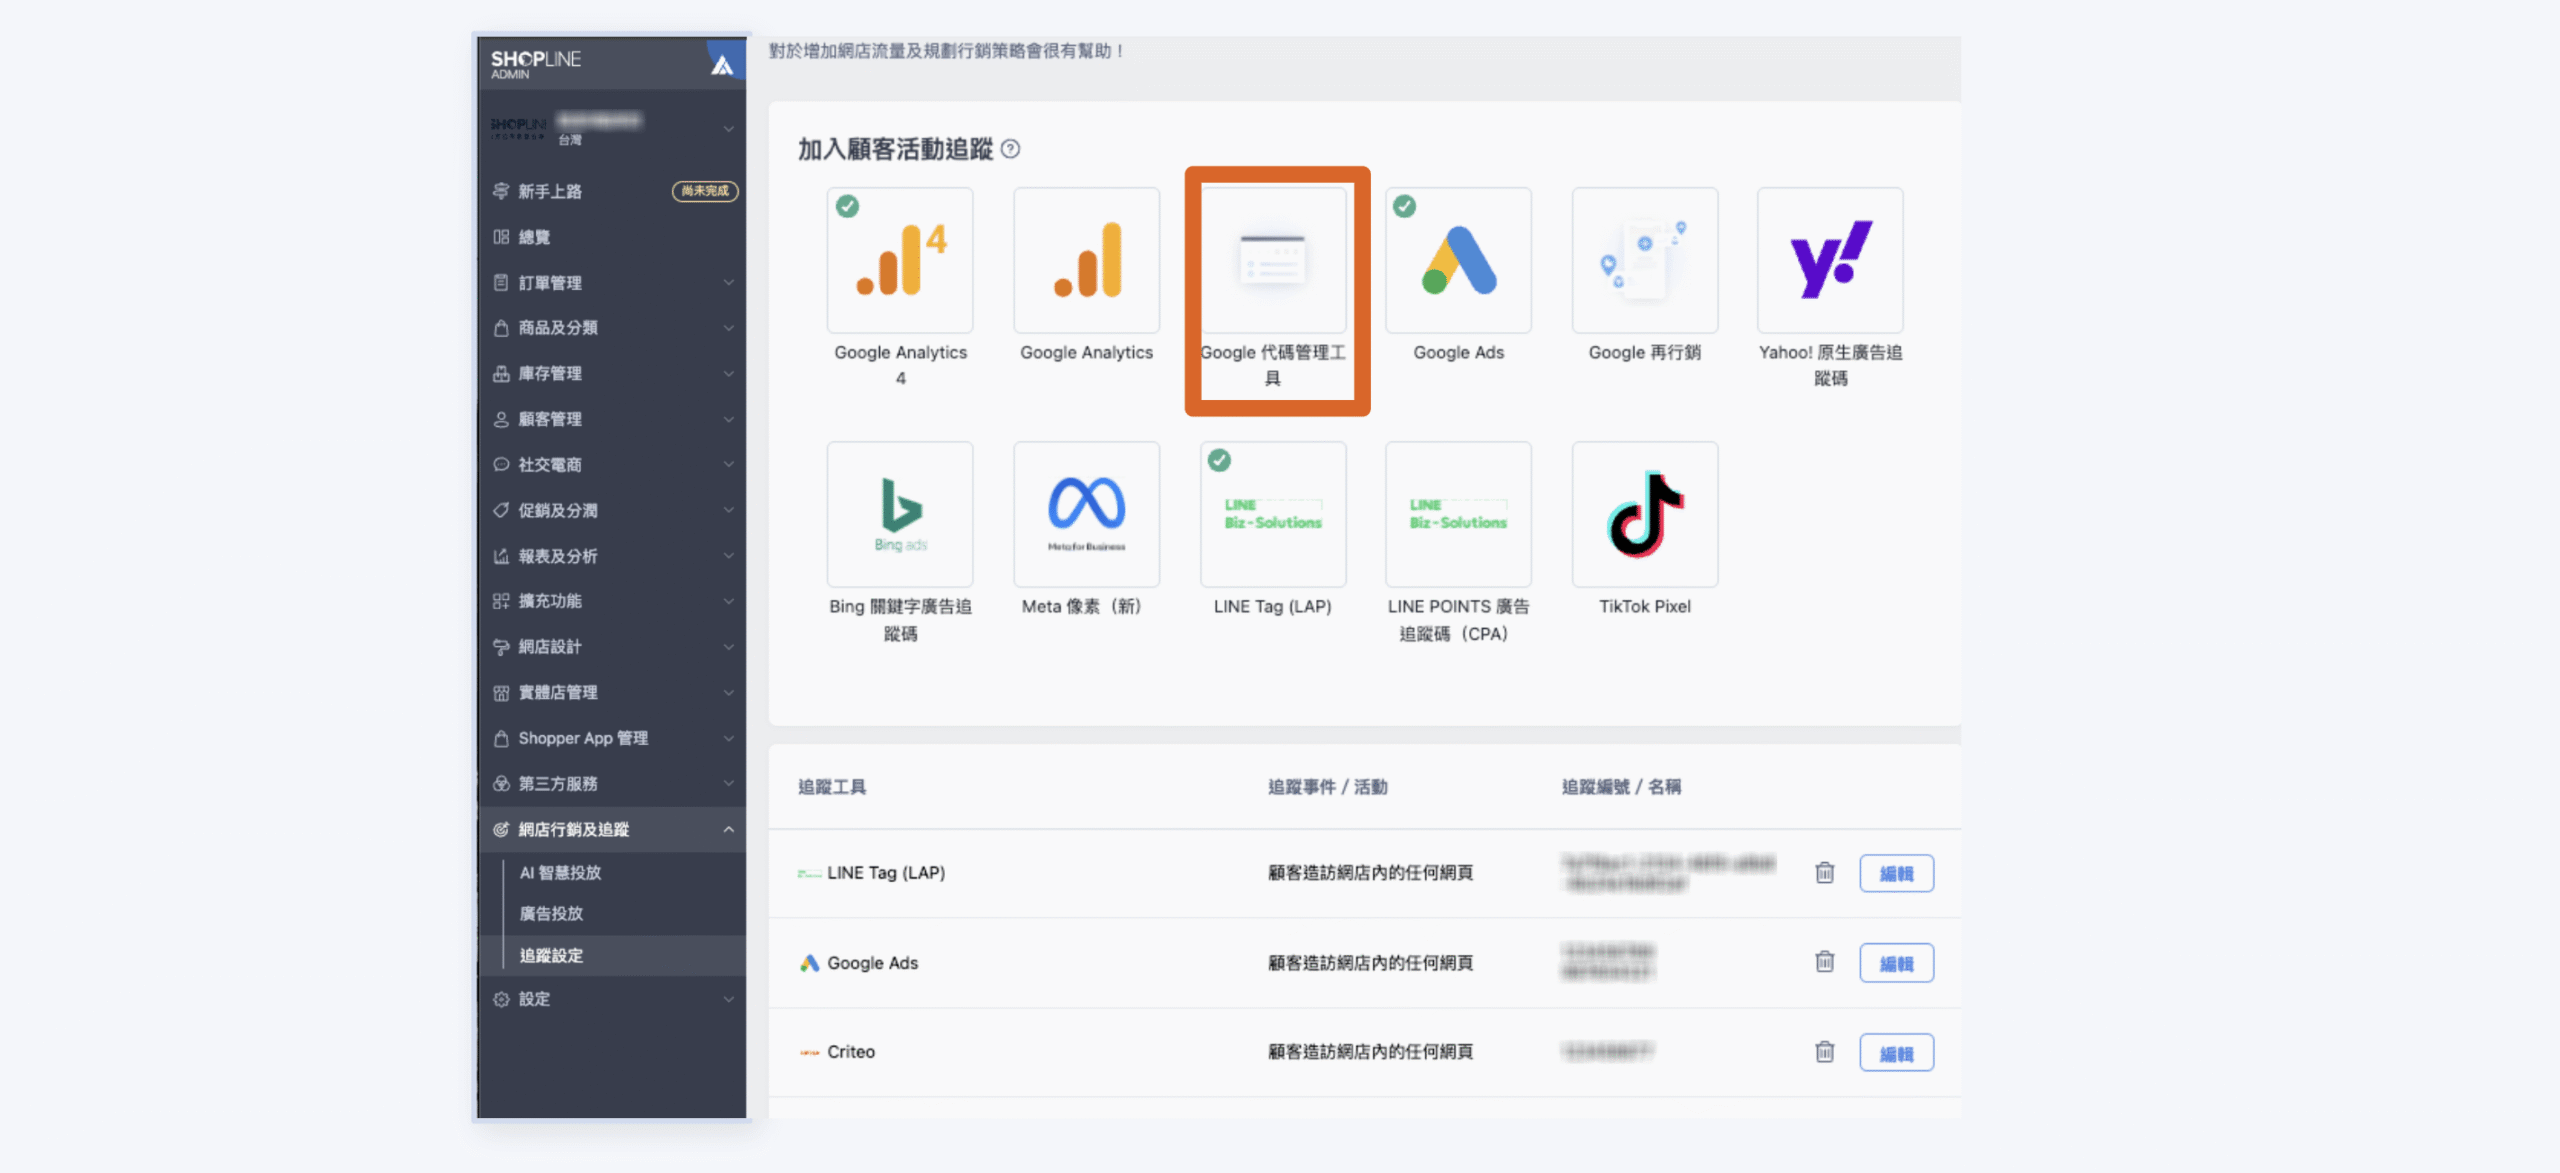Edit the LINE Tag (LAP) tracker

1896,873
